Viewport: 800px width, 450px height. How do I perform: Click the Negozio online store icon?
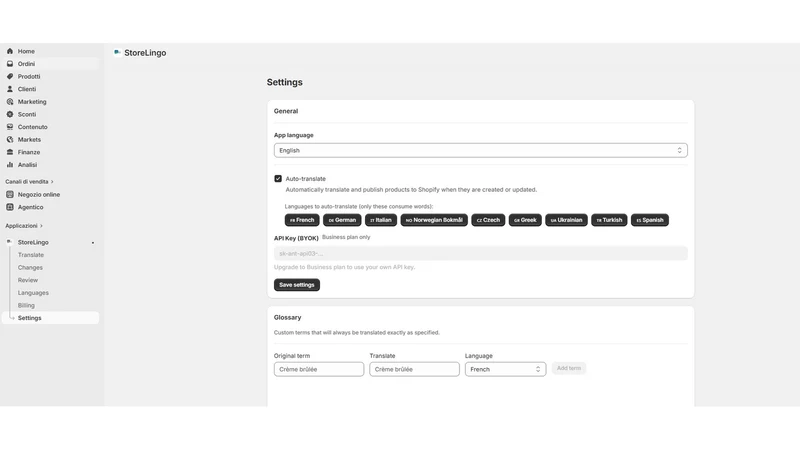10,194
